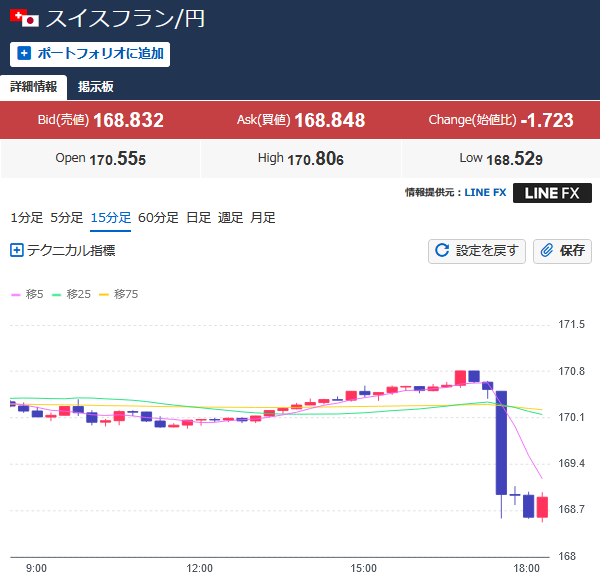Click the reload icon in 設定を戻す
The width and height of the screenshot is (600, 575).
click(x=442, y=251)
